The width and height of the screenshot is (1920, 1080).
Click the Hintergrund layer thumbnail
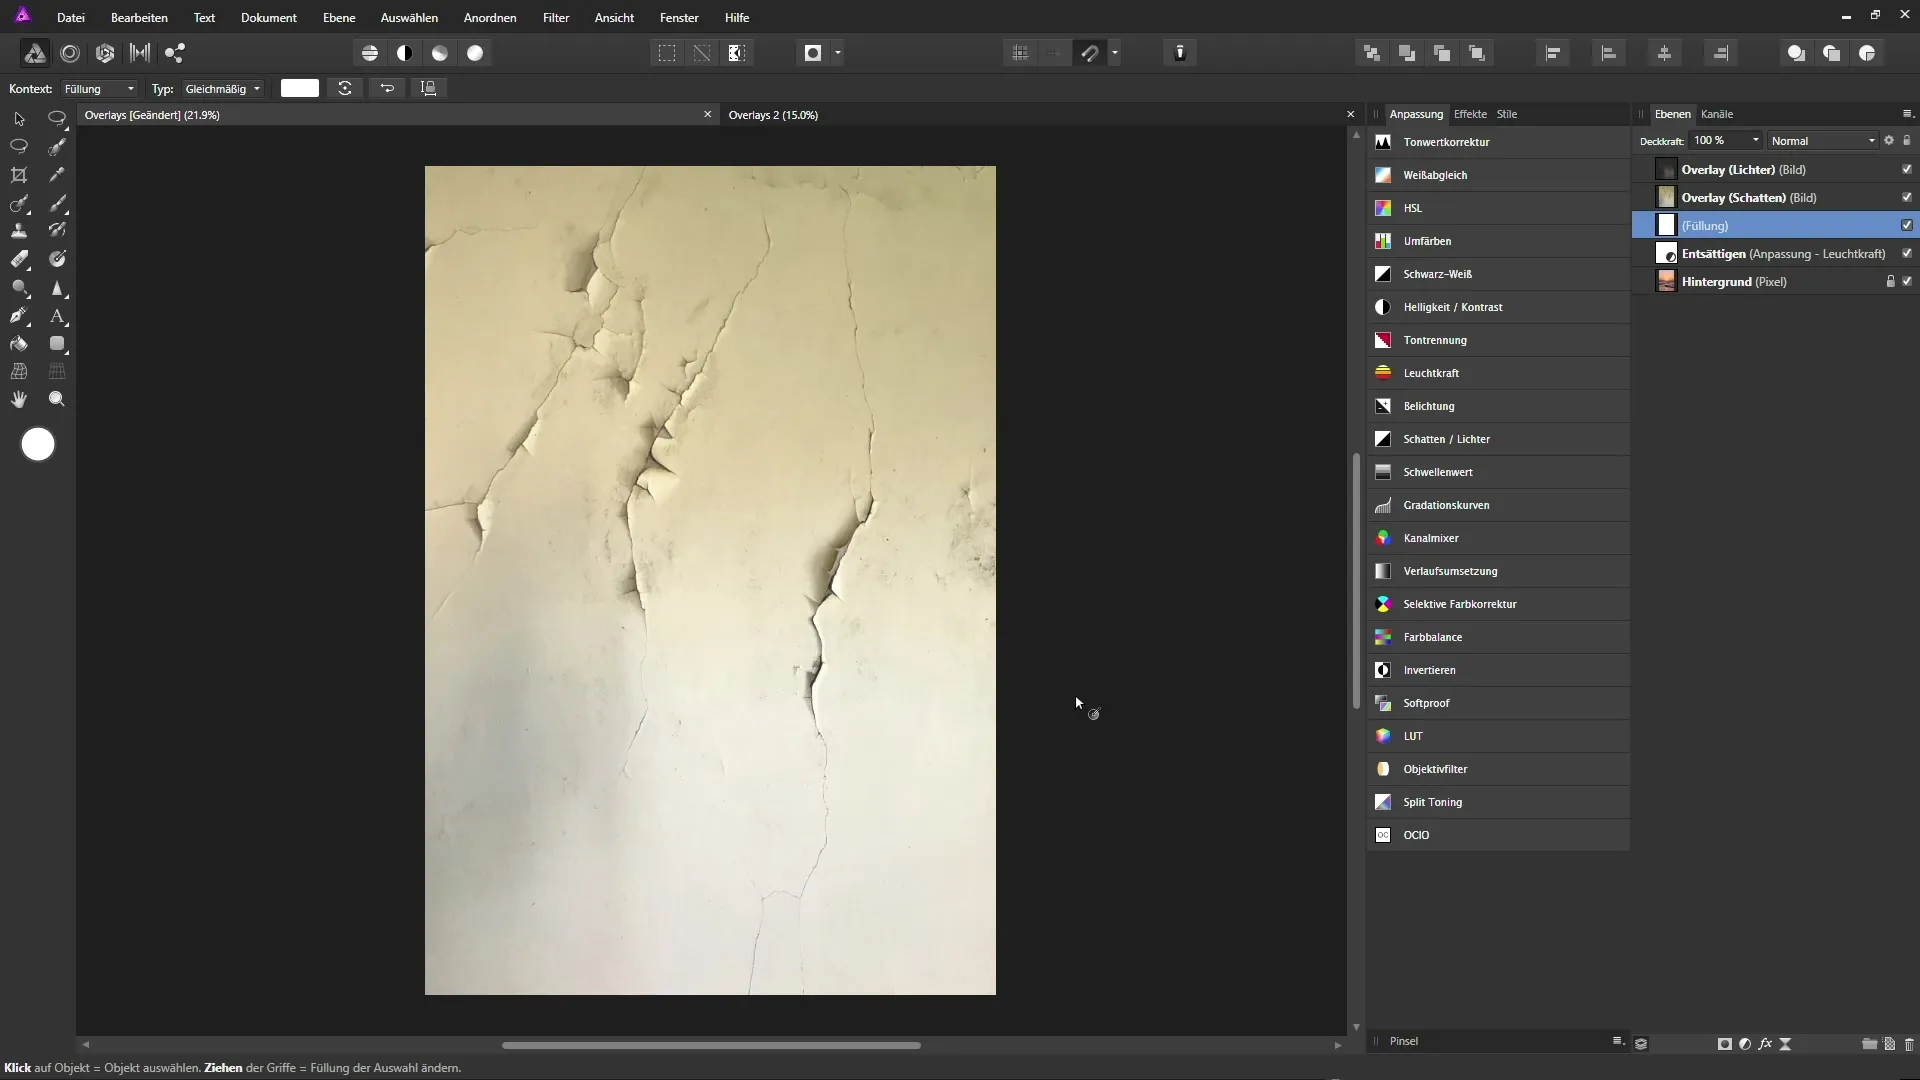tap(1666, 282)
